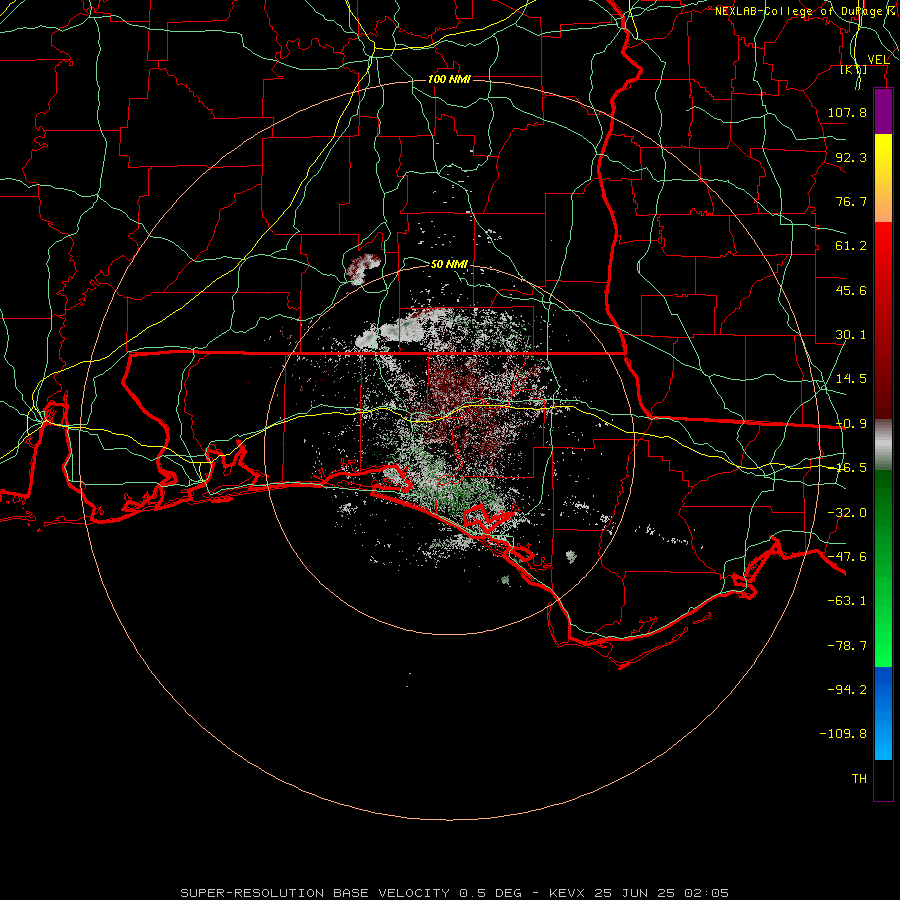Click the -78.7 velocity scale value
The width and height of the screenshot is (900, 900).
pos(847,646)
